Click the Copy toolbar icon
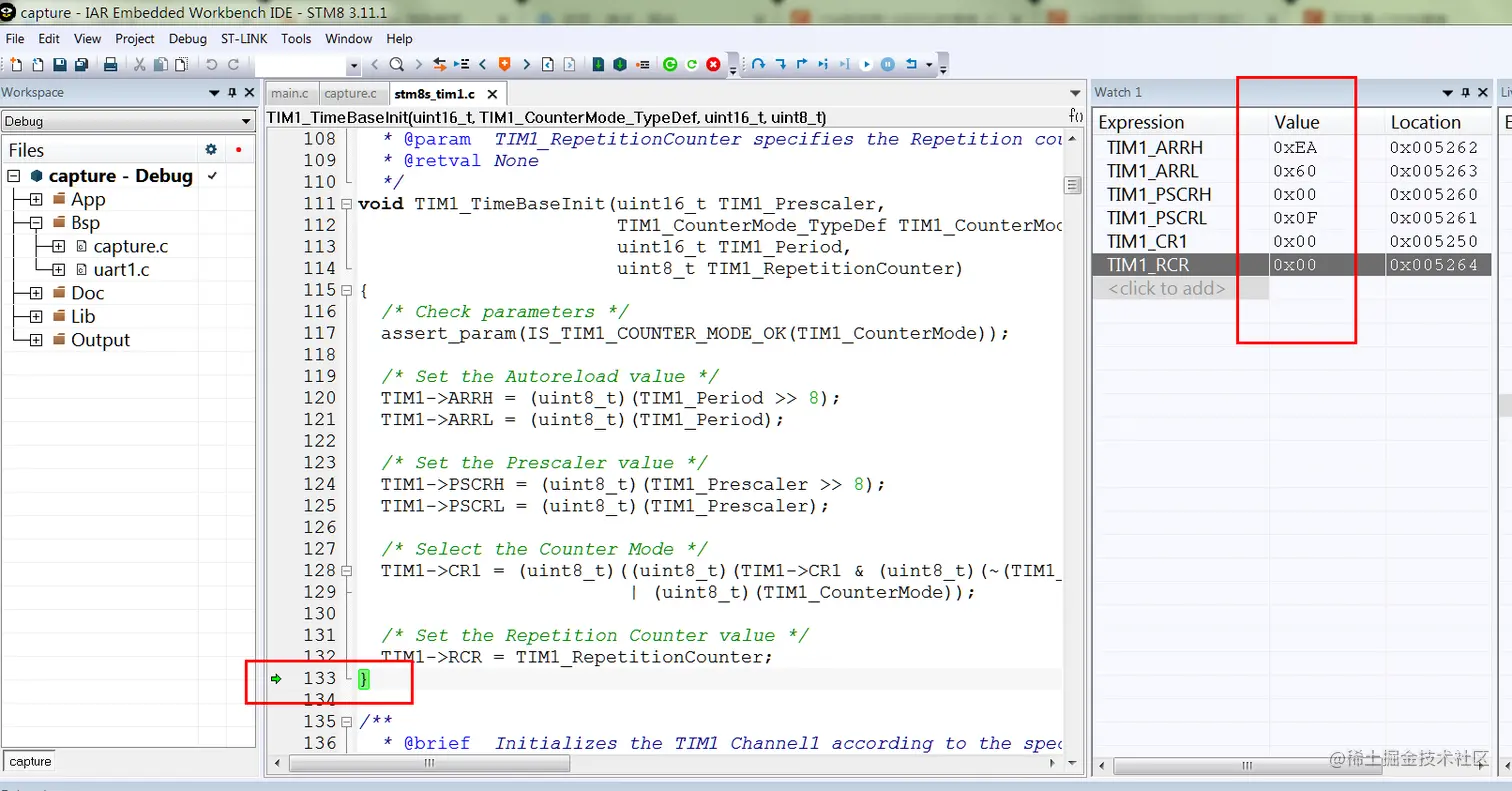Image resolution: width=1512 pixels, height=791 pixels. [160, 64]
